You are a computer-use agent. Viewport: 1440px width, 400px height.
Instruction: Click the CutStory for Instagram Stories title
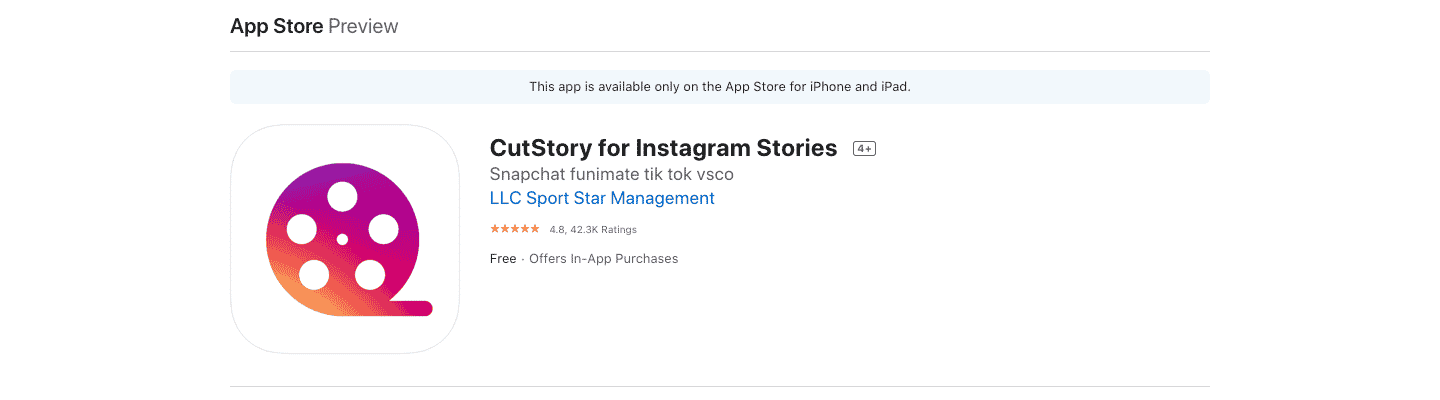click(x=663, y=148)
